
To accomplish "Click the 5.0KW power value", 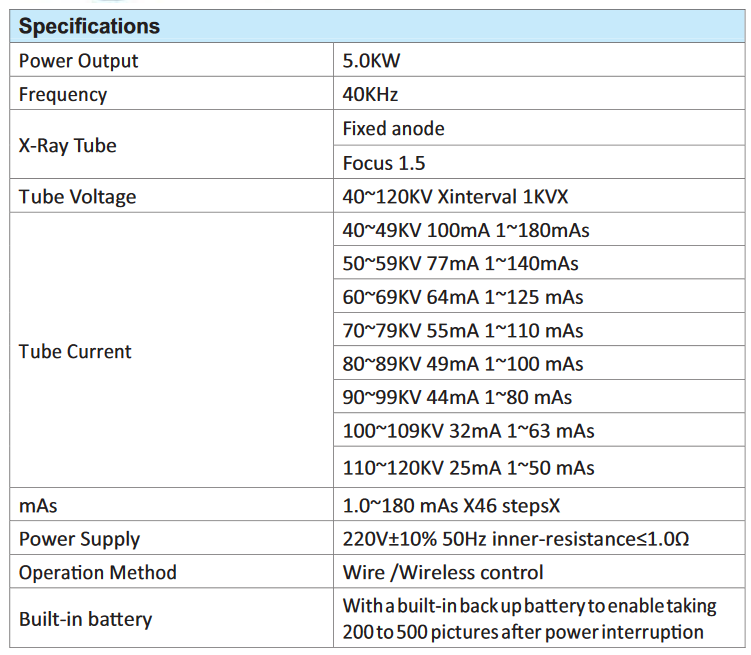I will click(x=372, y=61).
